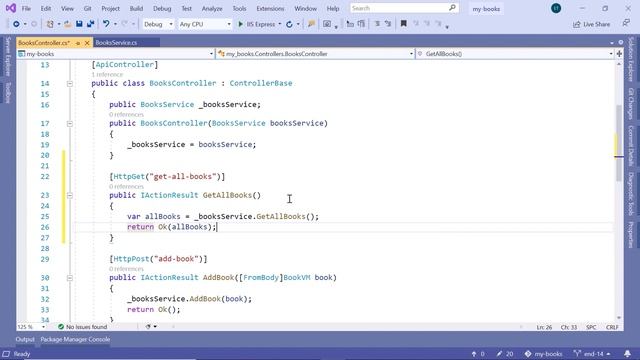Image resolution: width=640 pixels, height=360 pixels.
Task: Open the my_books.Controllers.BooksController type dropdown
Action: click(315, 53)
